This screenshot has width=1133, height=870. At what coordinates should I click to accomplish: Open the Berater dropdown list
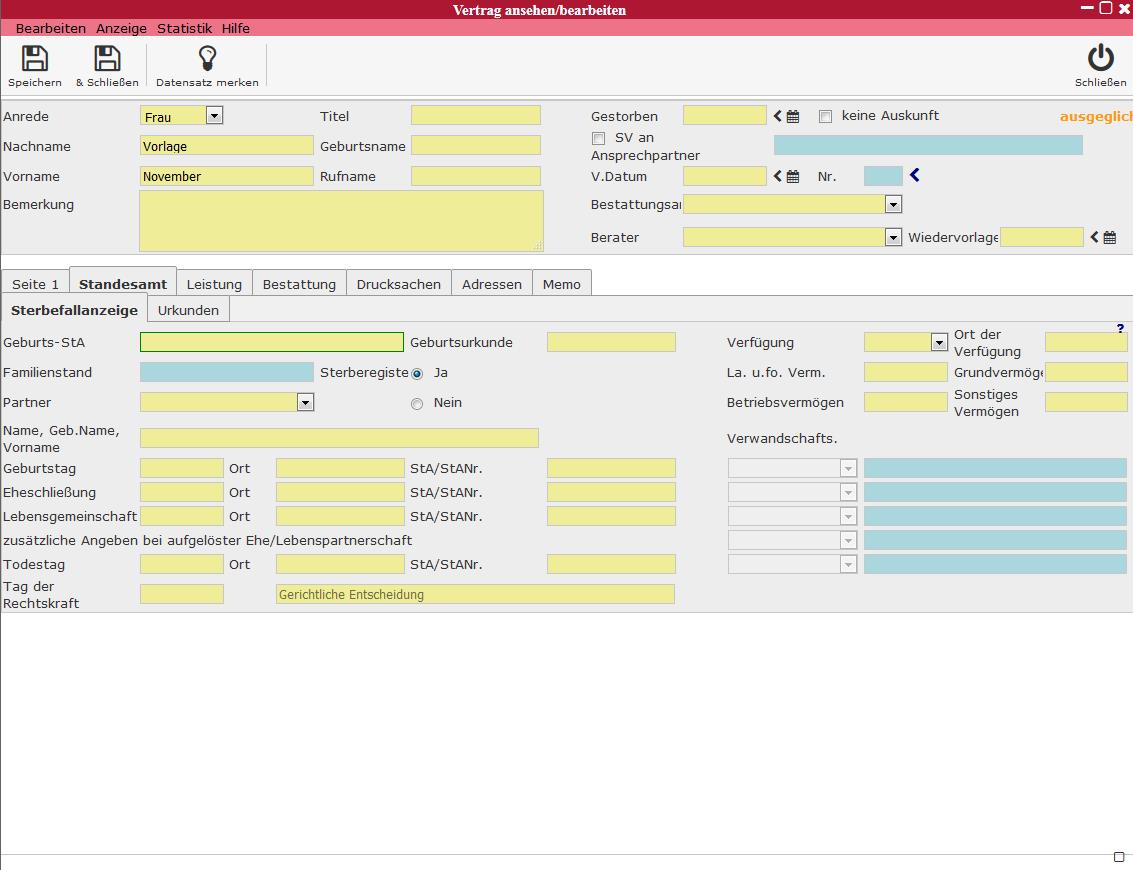click(x=893, y=238)
